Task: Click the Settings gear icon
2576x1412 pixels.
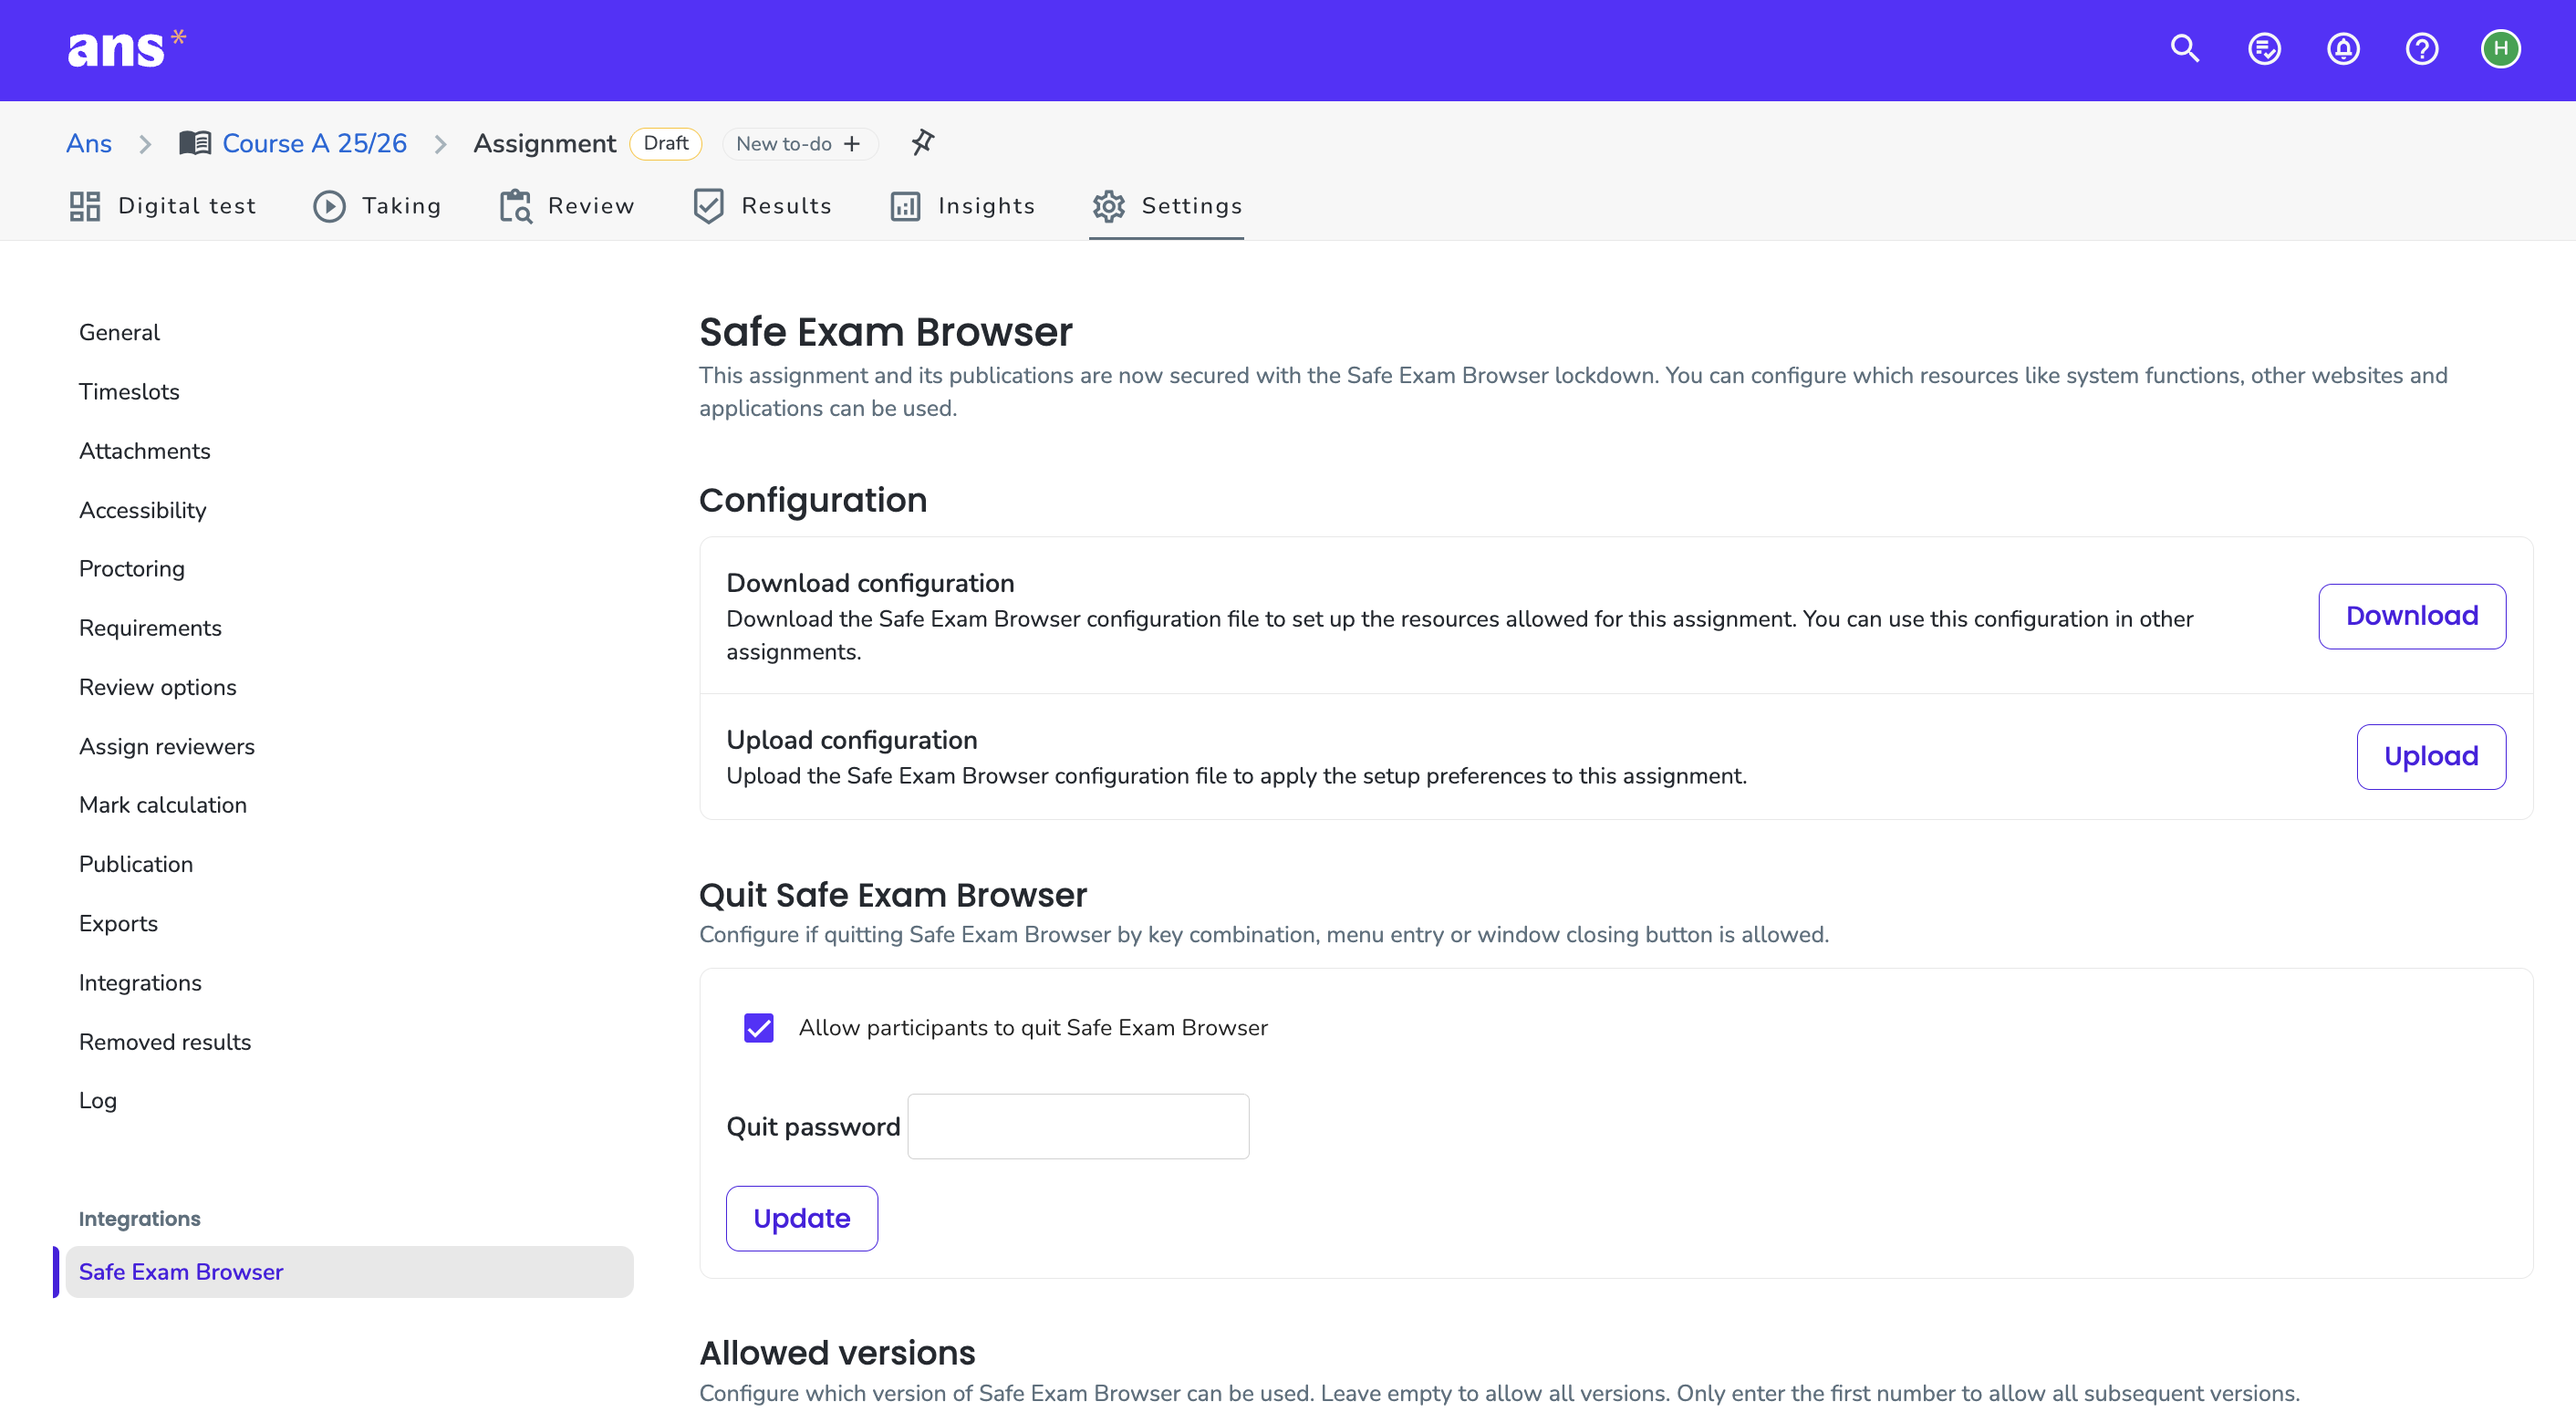Action: pyautogui.click(x=1108, y=206)
